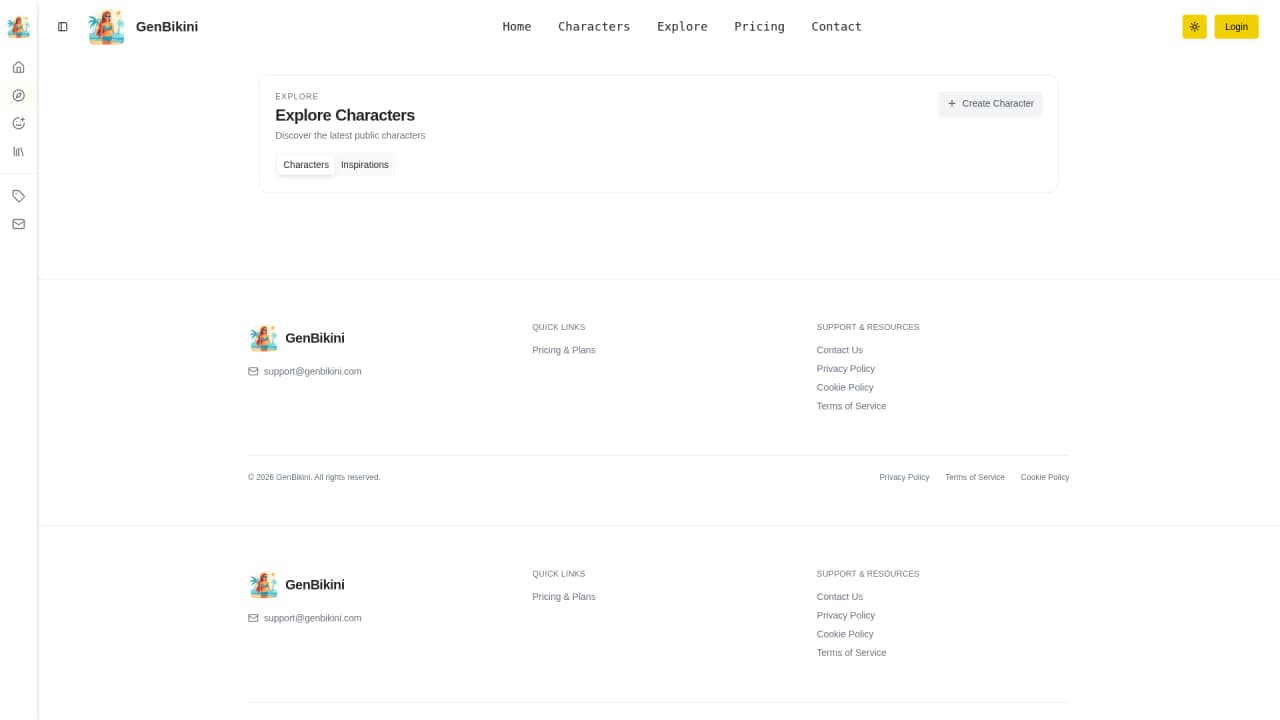This screenshot has height=720, width=1280.
Task: Open Contact Us in the lower footer
Action: point(840,597)
